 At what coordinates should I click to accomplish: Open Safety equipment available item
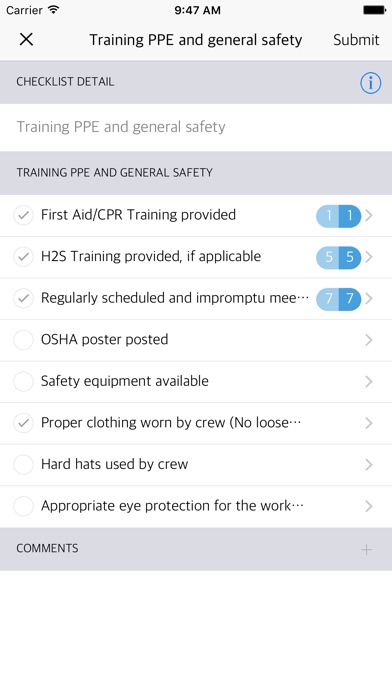point(196,381)
